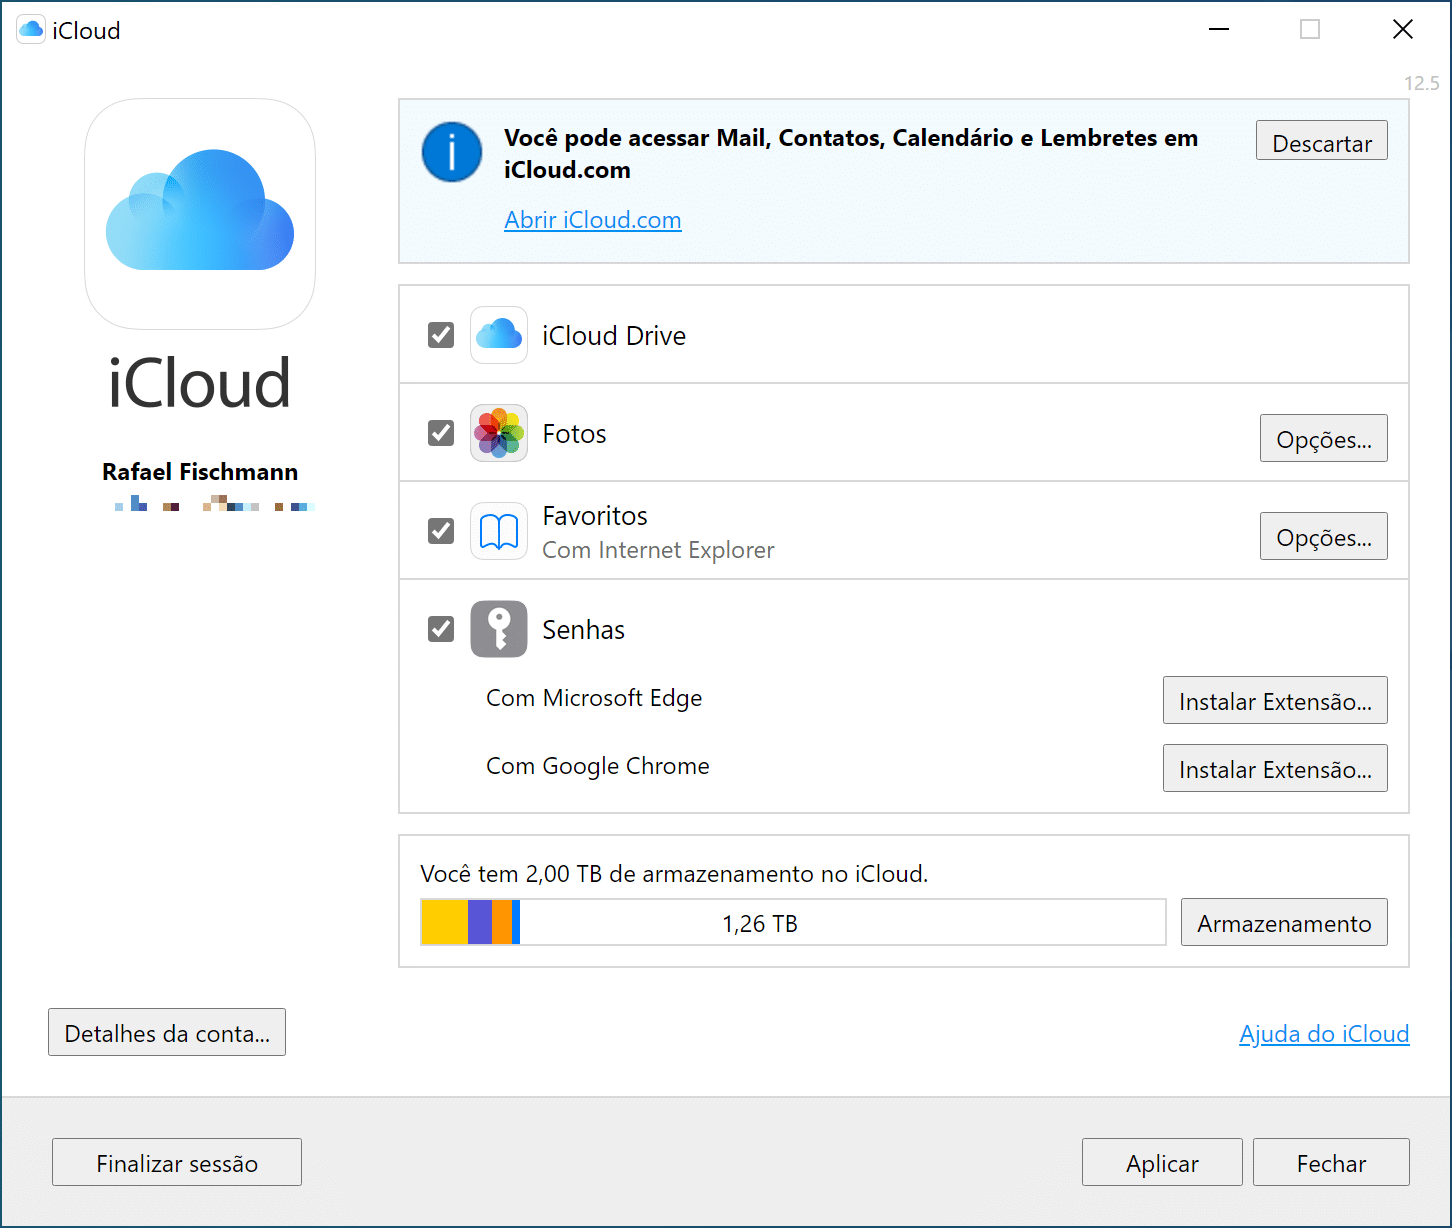Open Detalhes da conta
This screenshot has width=1452, height=1228.
click(167, 1032)
